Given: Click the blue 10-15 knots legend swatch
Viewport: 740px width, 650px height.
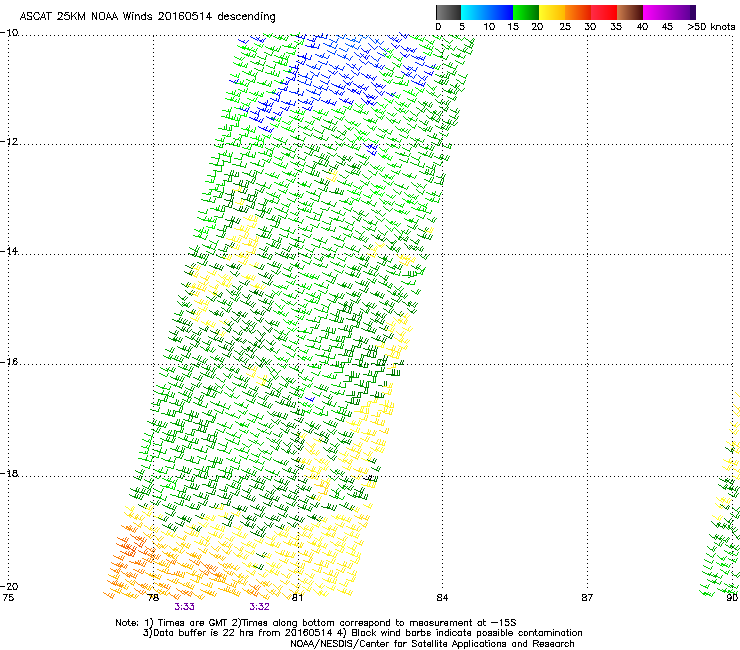Looking at the screenshot, I should (500, 12).
